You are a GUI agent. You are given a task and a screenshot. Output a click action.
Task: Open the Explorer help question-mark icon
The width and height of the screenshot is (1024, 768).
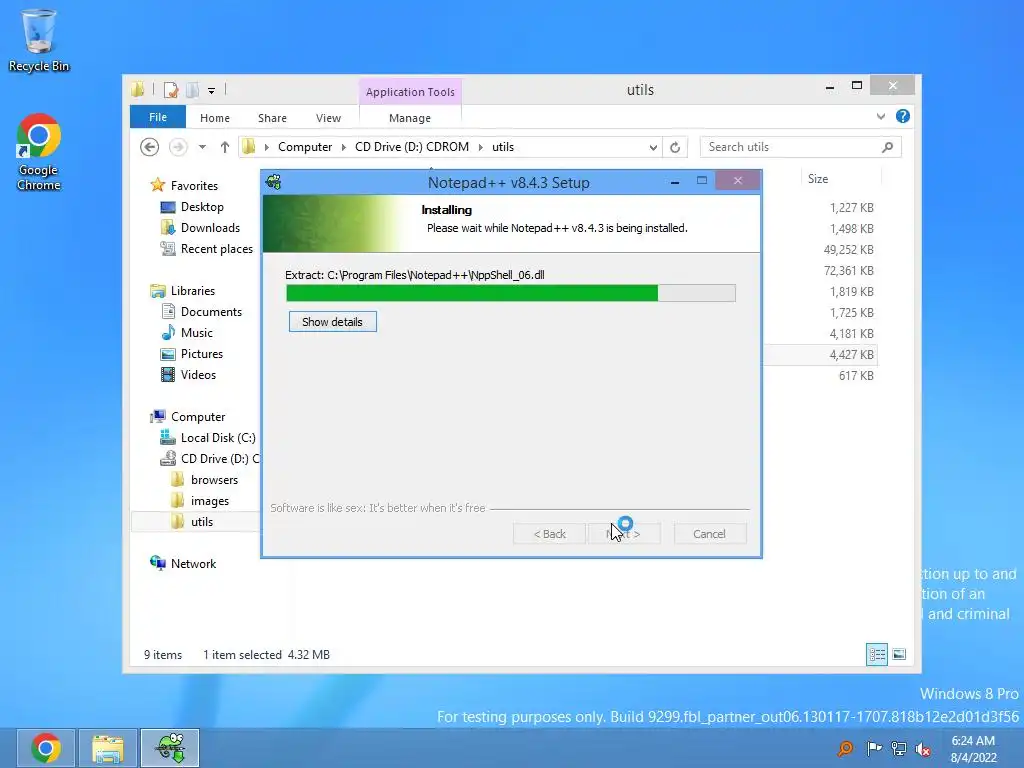pos(903,116)
